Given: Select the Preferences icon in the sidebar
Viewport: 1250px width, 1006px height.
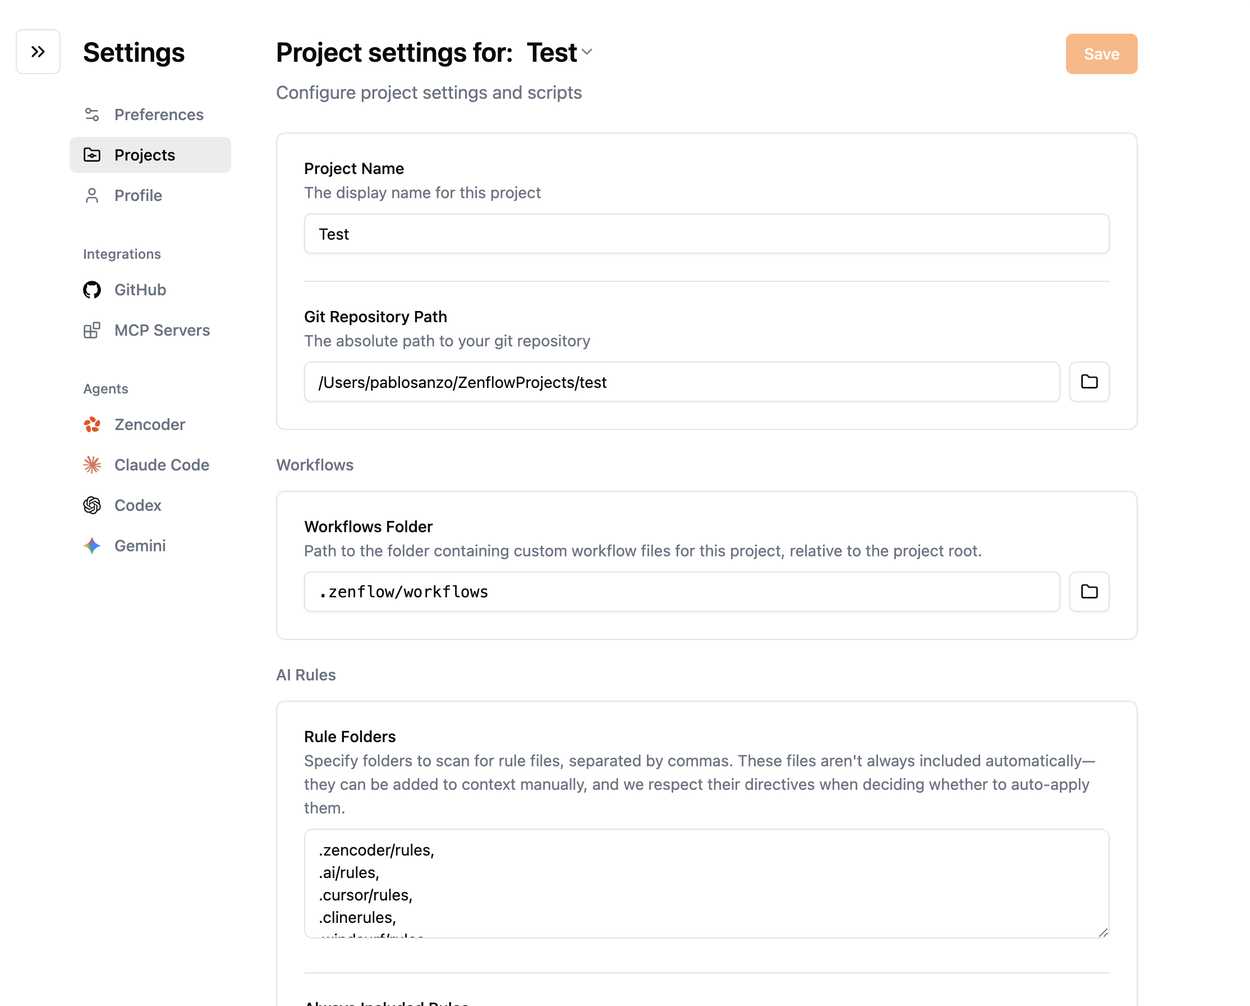Looking at the screenshot, I should (x=91, y=114).
